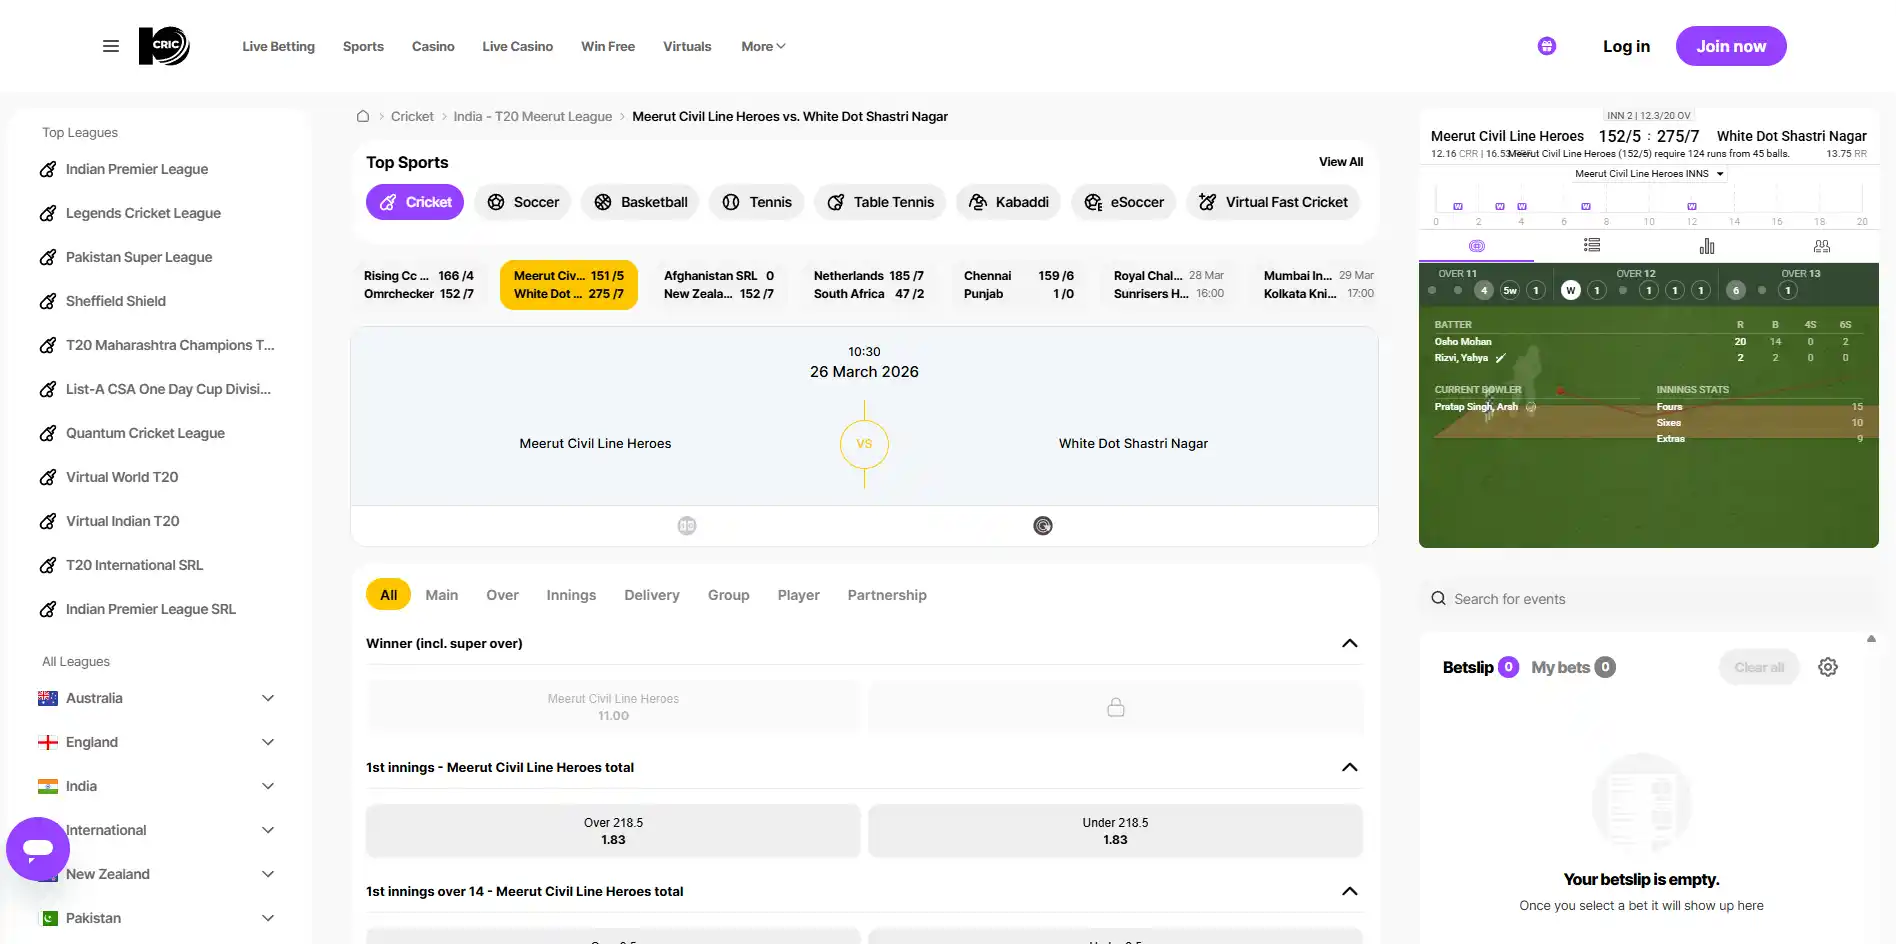Click the Join now button
The height and width of the screenshot is (944, 1896).
[x=1731, y=46]
